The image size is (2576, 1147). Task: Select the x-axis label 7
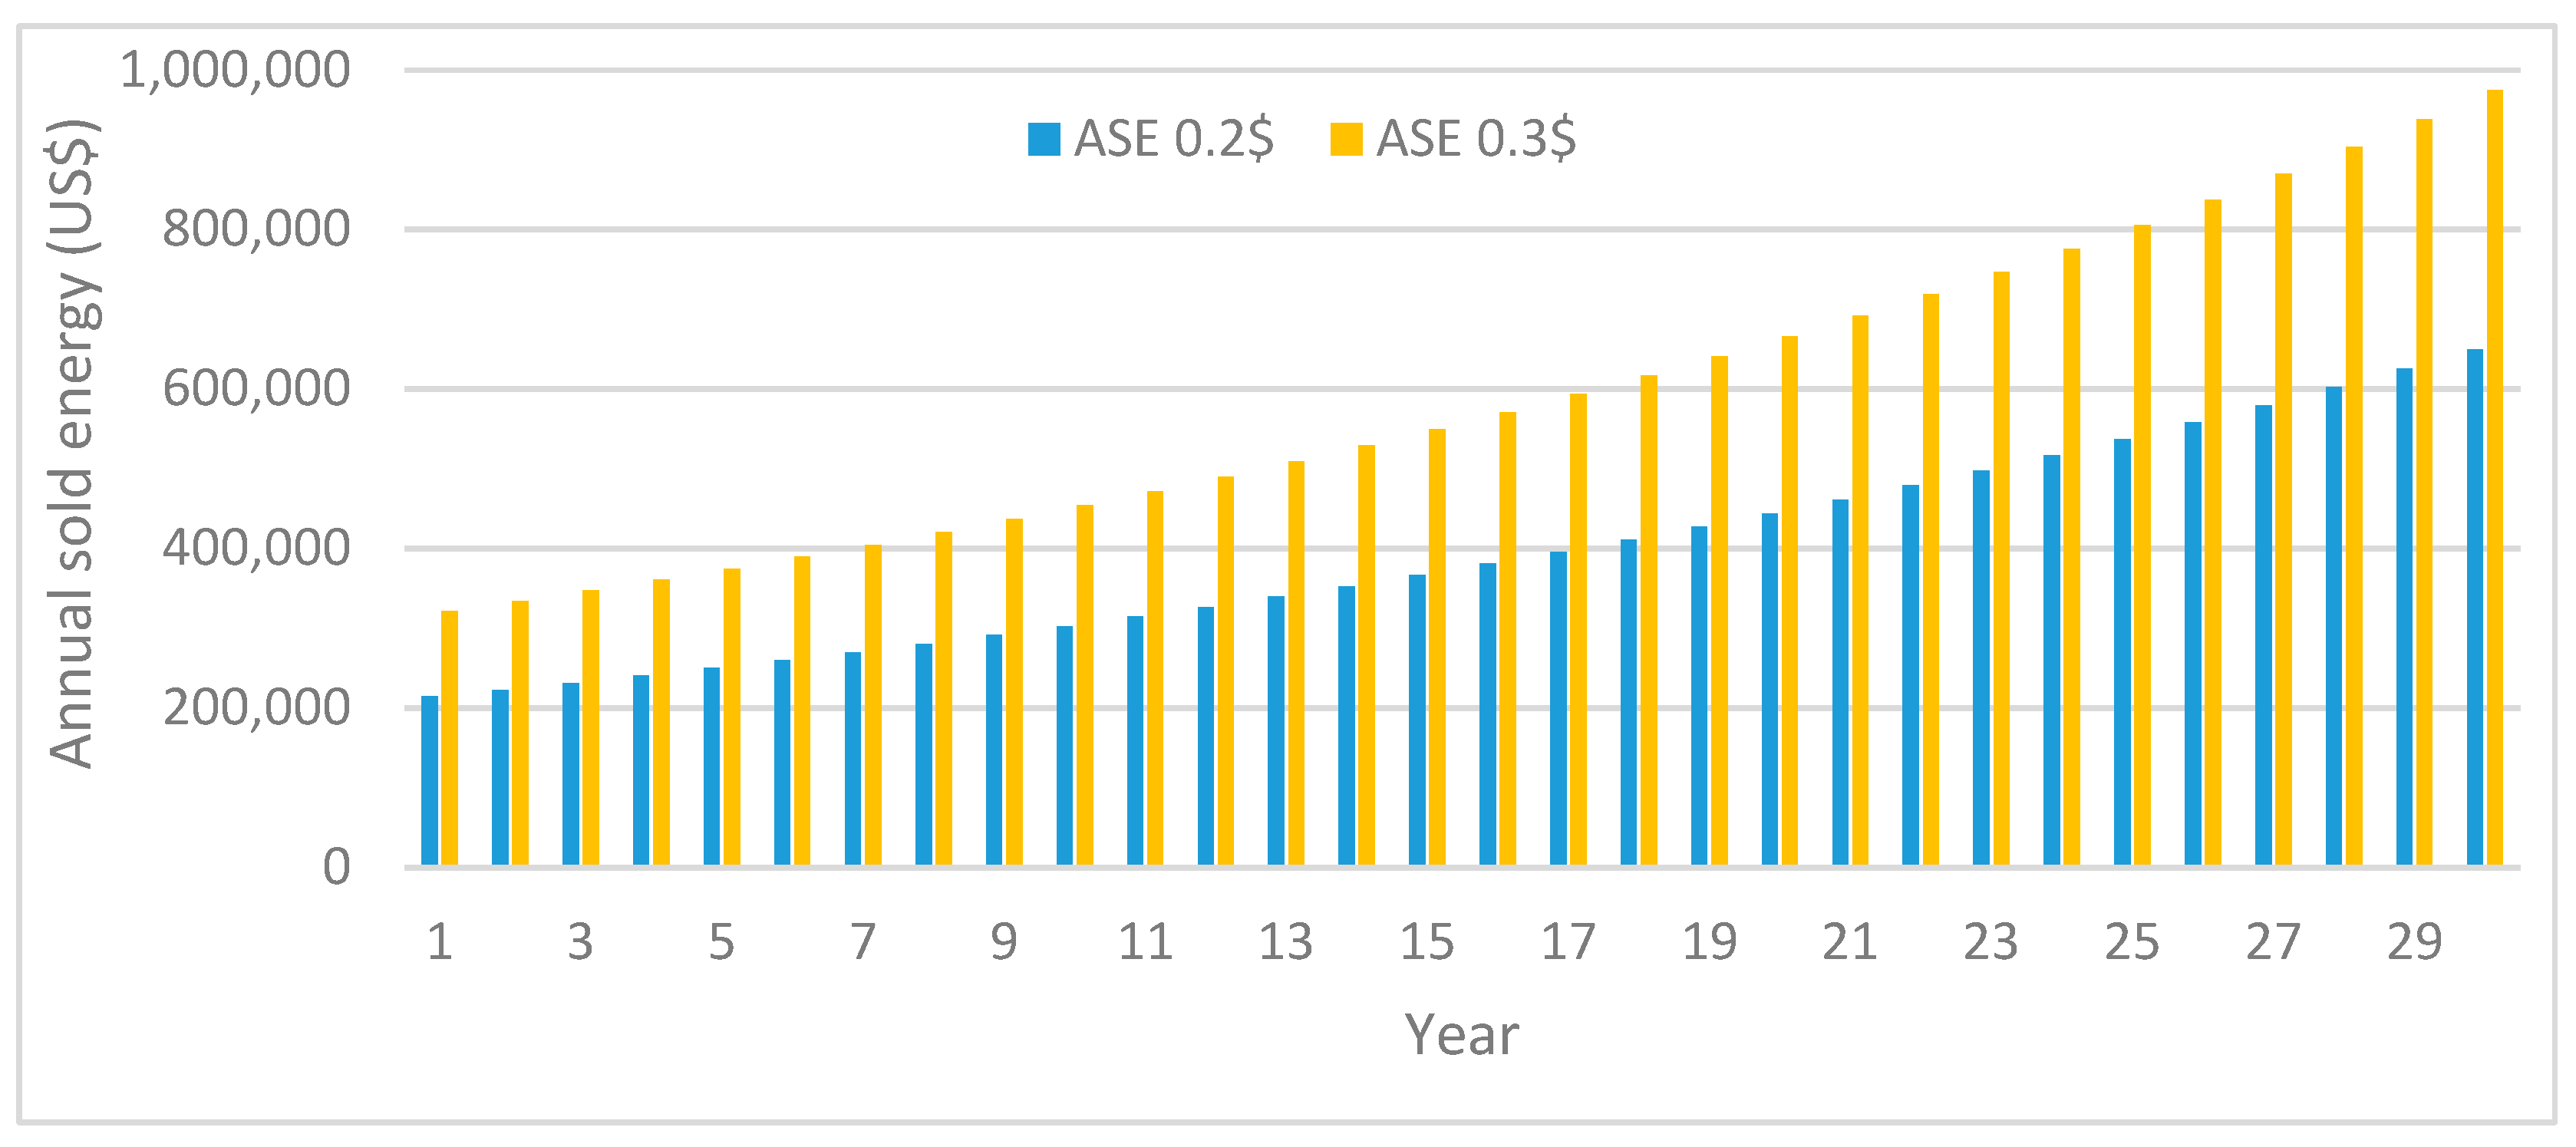point(863,942)
